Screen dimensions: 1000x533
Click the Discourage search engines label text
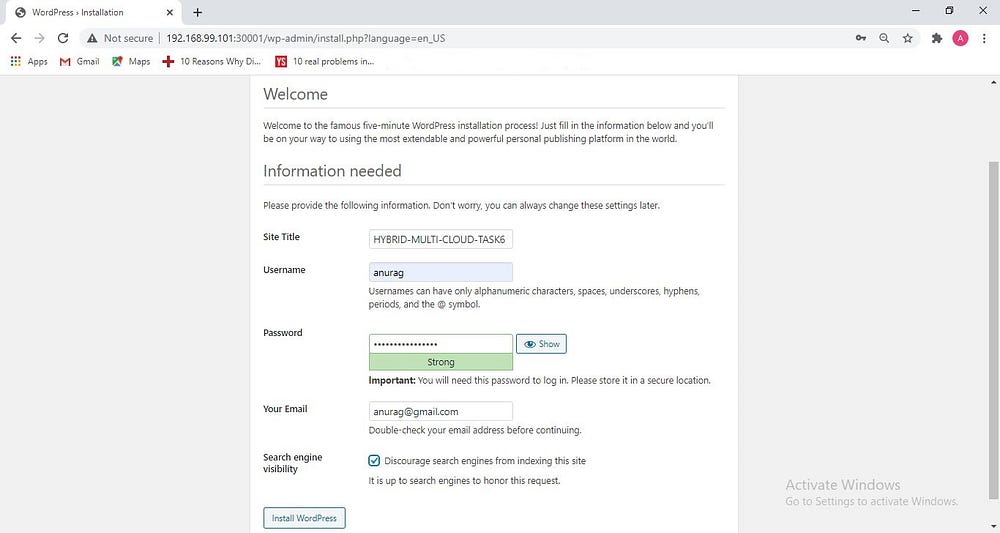pos(485,460)
